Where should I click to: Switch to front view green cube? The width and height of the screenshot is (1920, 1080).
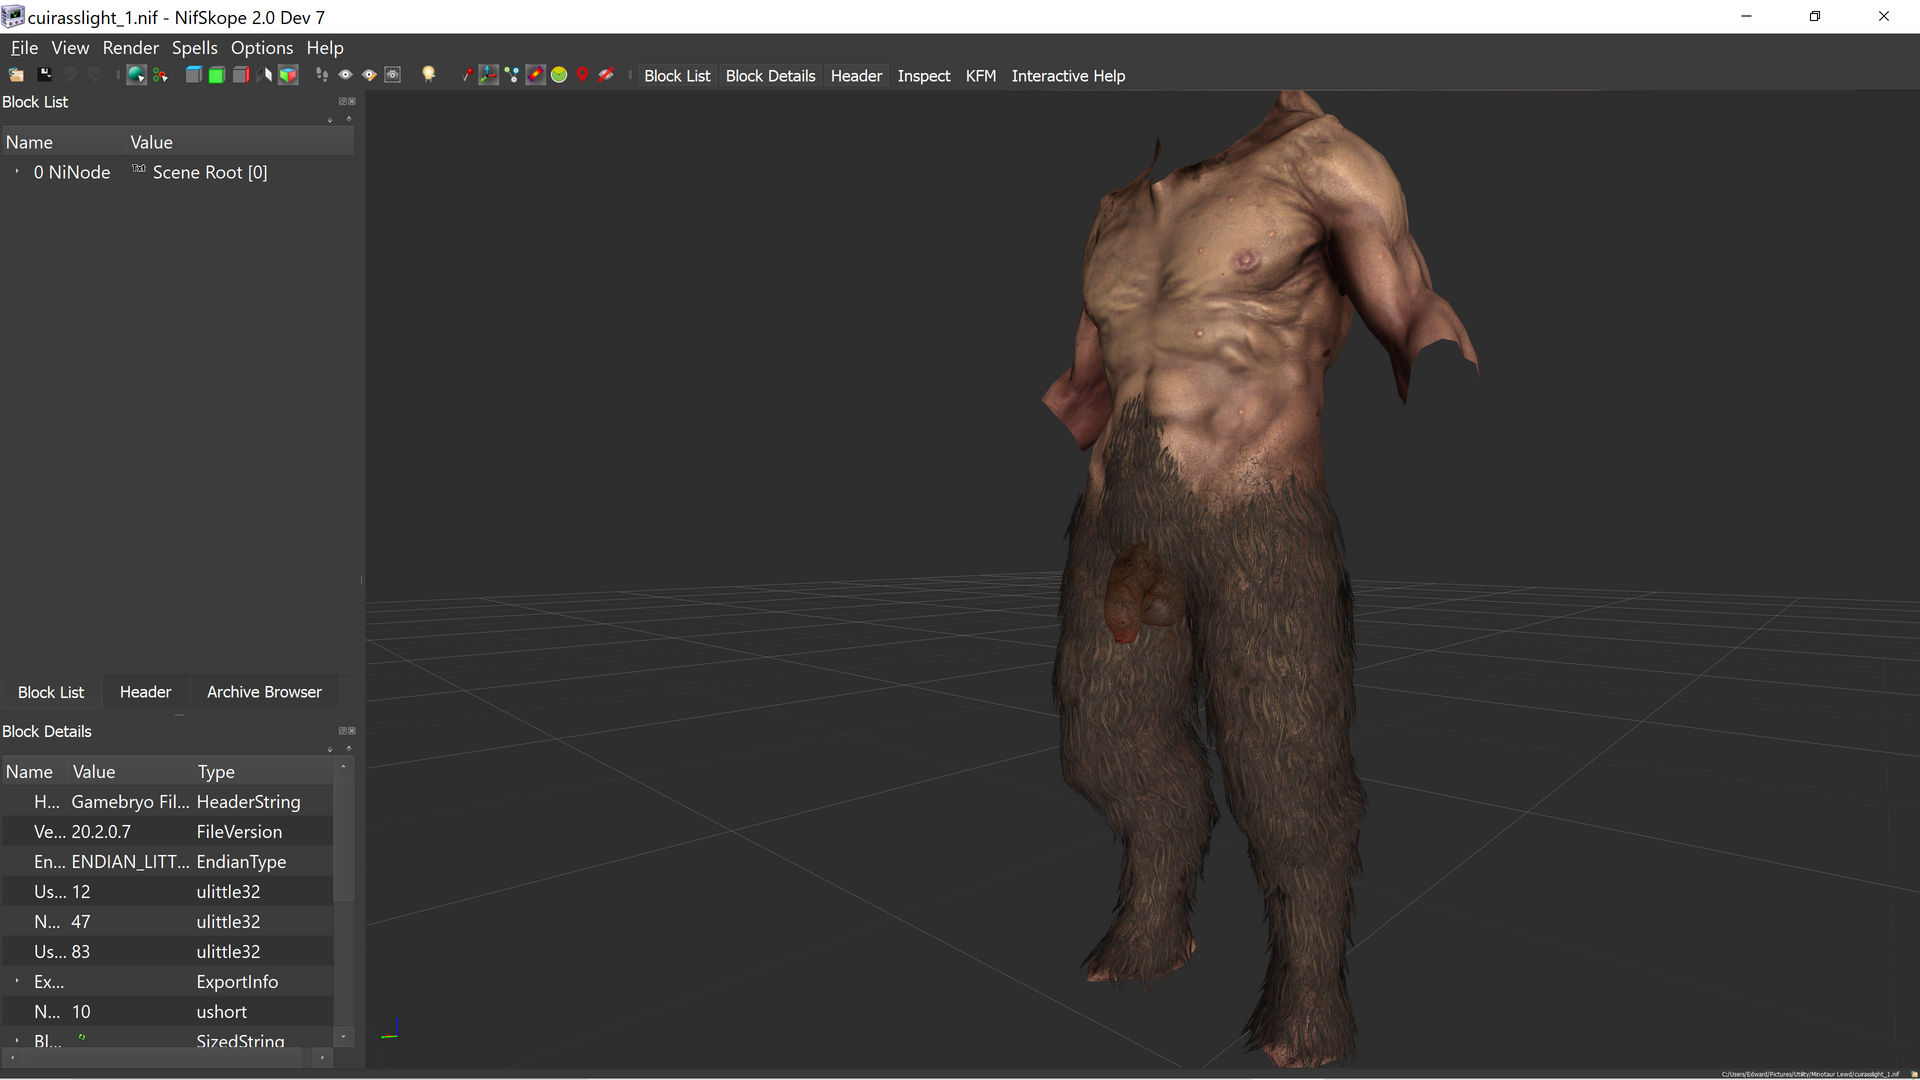216,75
